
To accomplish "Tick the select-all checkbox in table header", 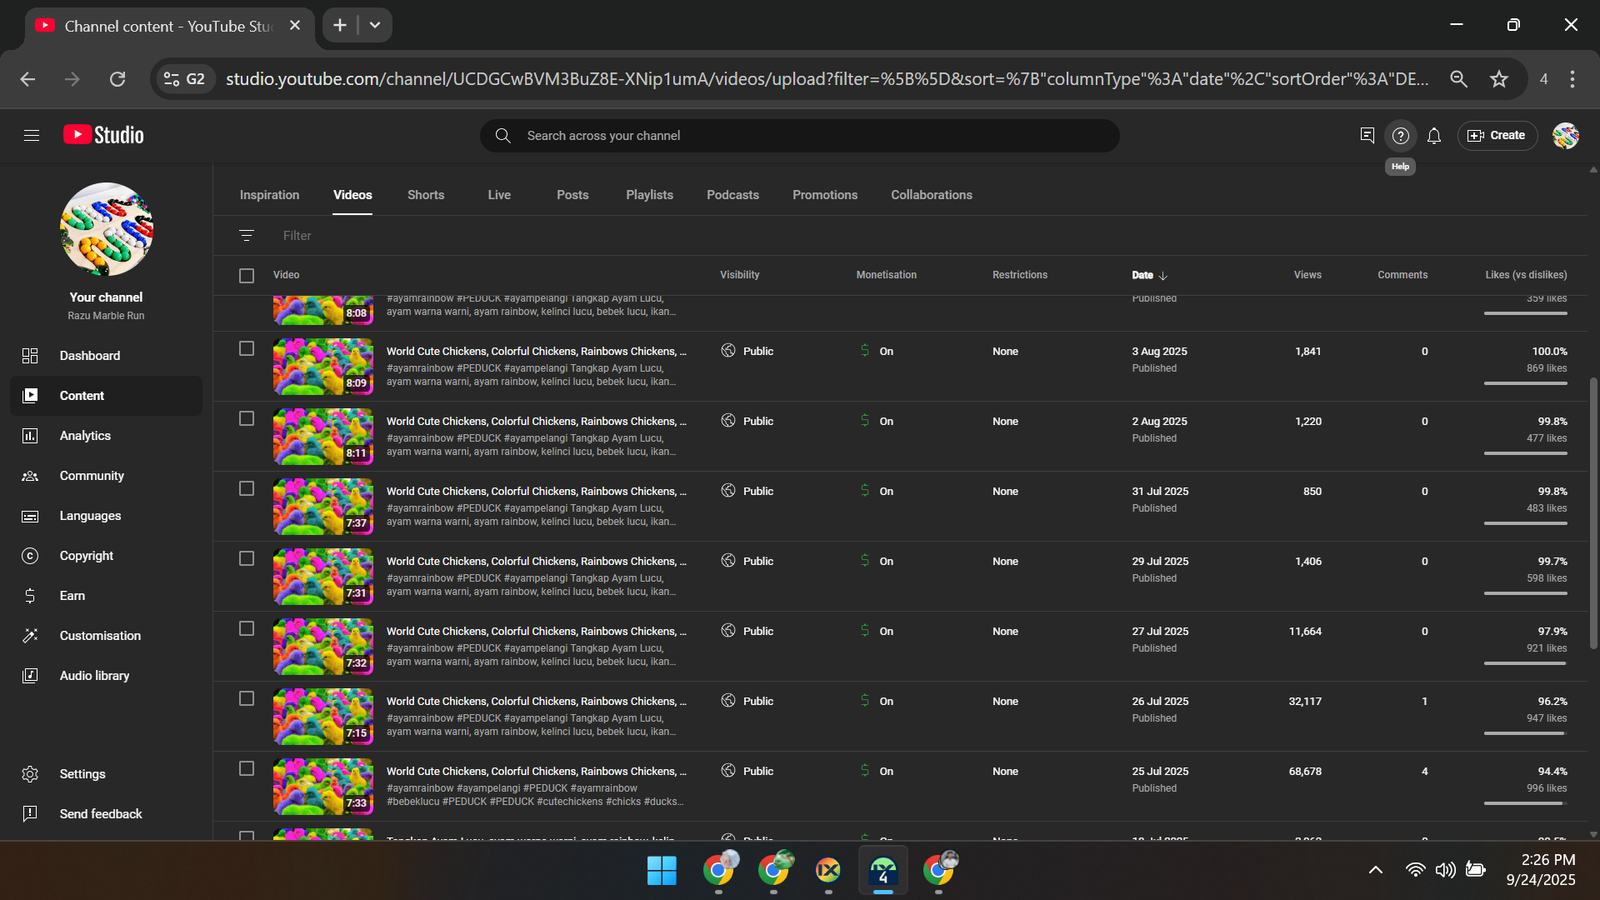I will coord(247,275).
